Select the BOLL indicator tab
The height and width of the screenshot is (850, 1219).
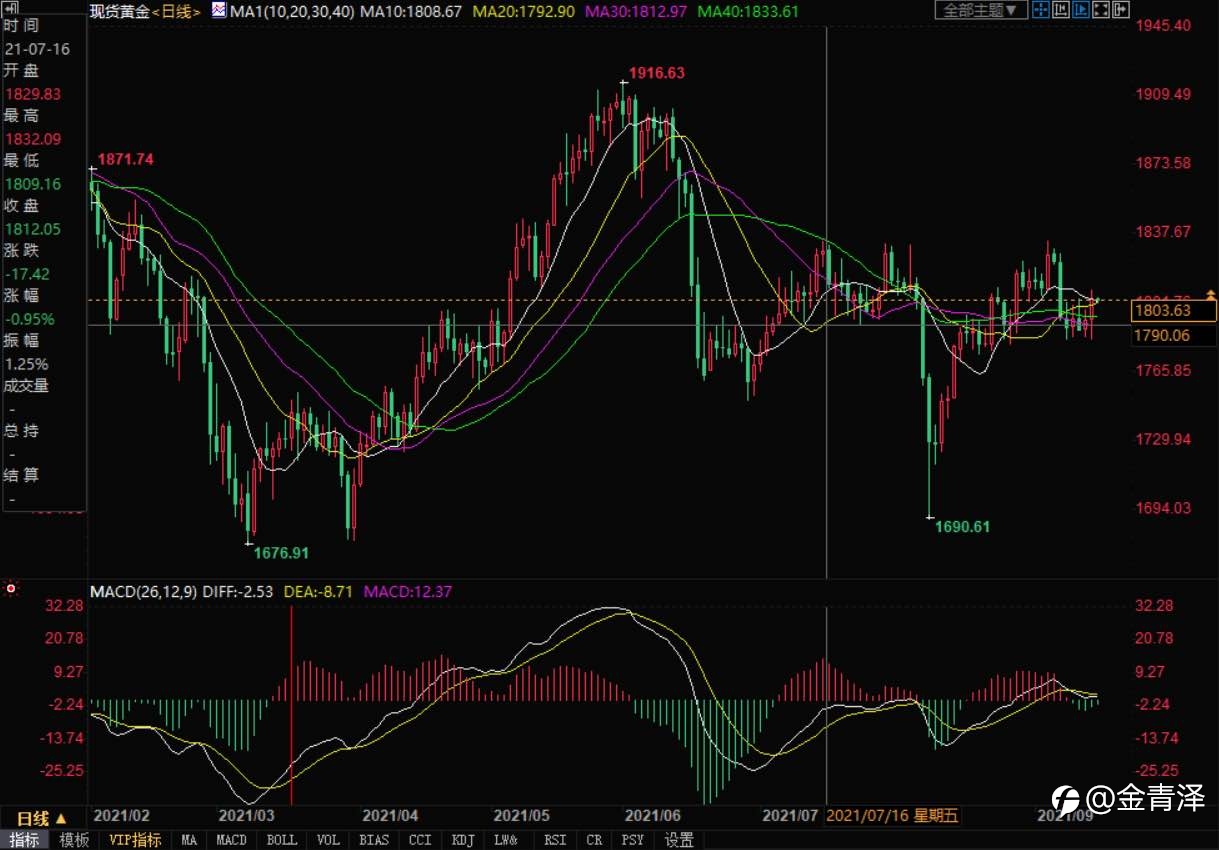[282, 840]
